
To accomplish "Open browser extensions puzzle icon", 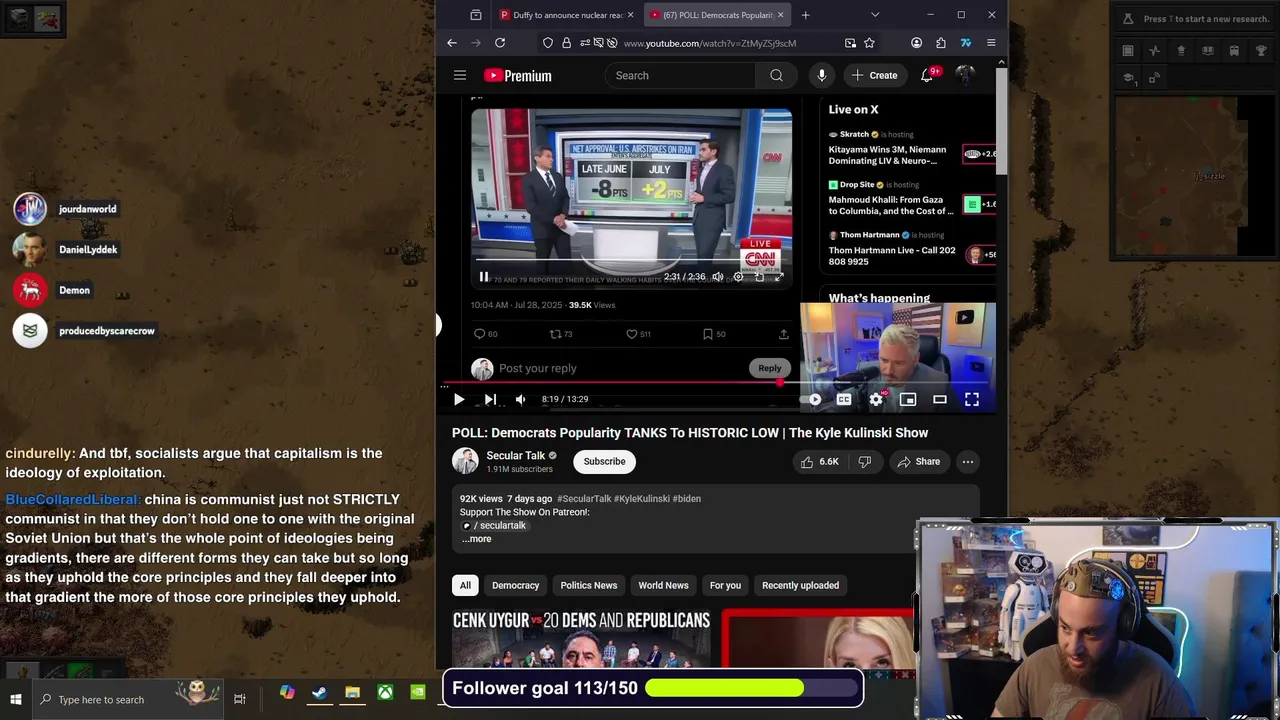I will pyautogui.click(x=941, y=43).
